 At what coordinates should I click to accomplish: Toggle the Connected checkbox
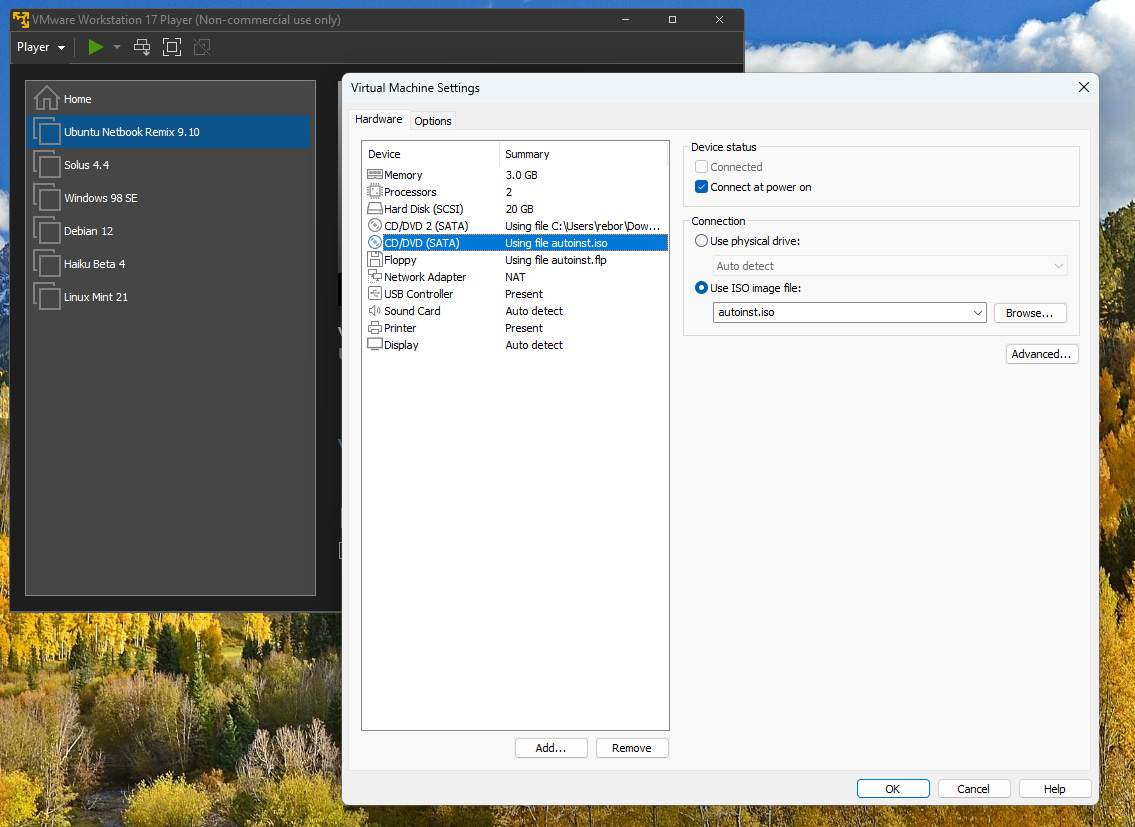tap(701, 167)
